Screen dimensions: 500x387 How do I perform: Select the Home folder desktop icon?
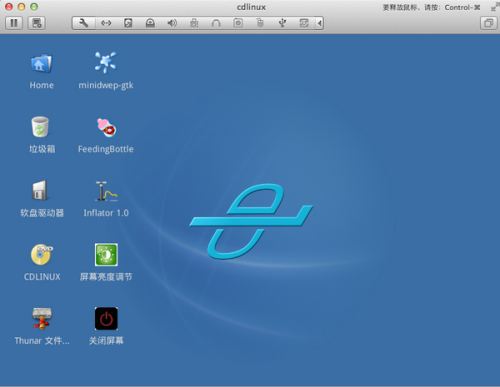tap(41, 63)
